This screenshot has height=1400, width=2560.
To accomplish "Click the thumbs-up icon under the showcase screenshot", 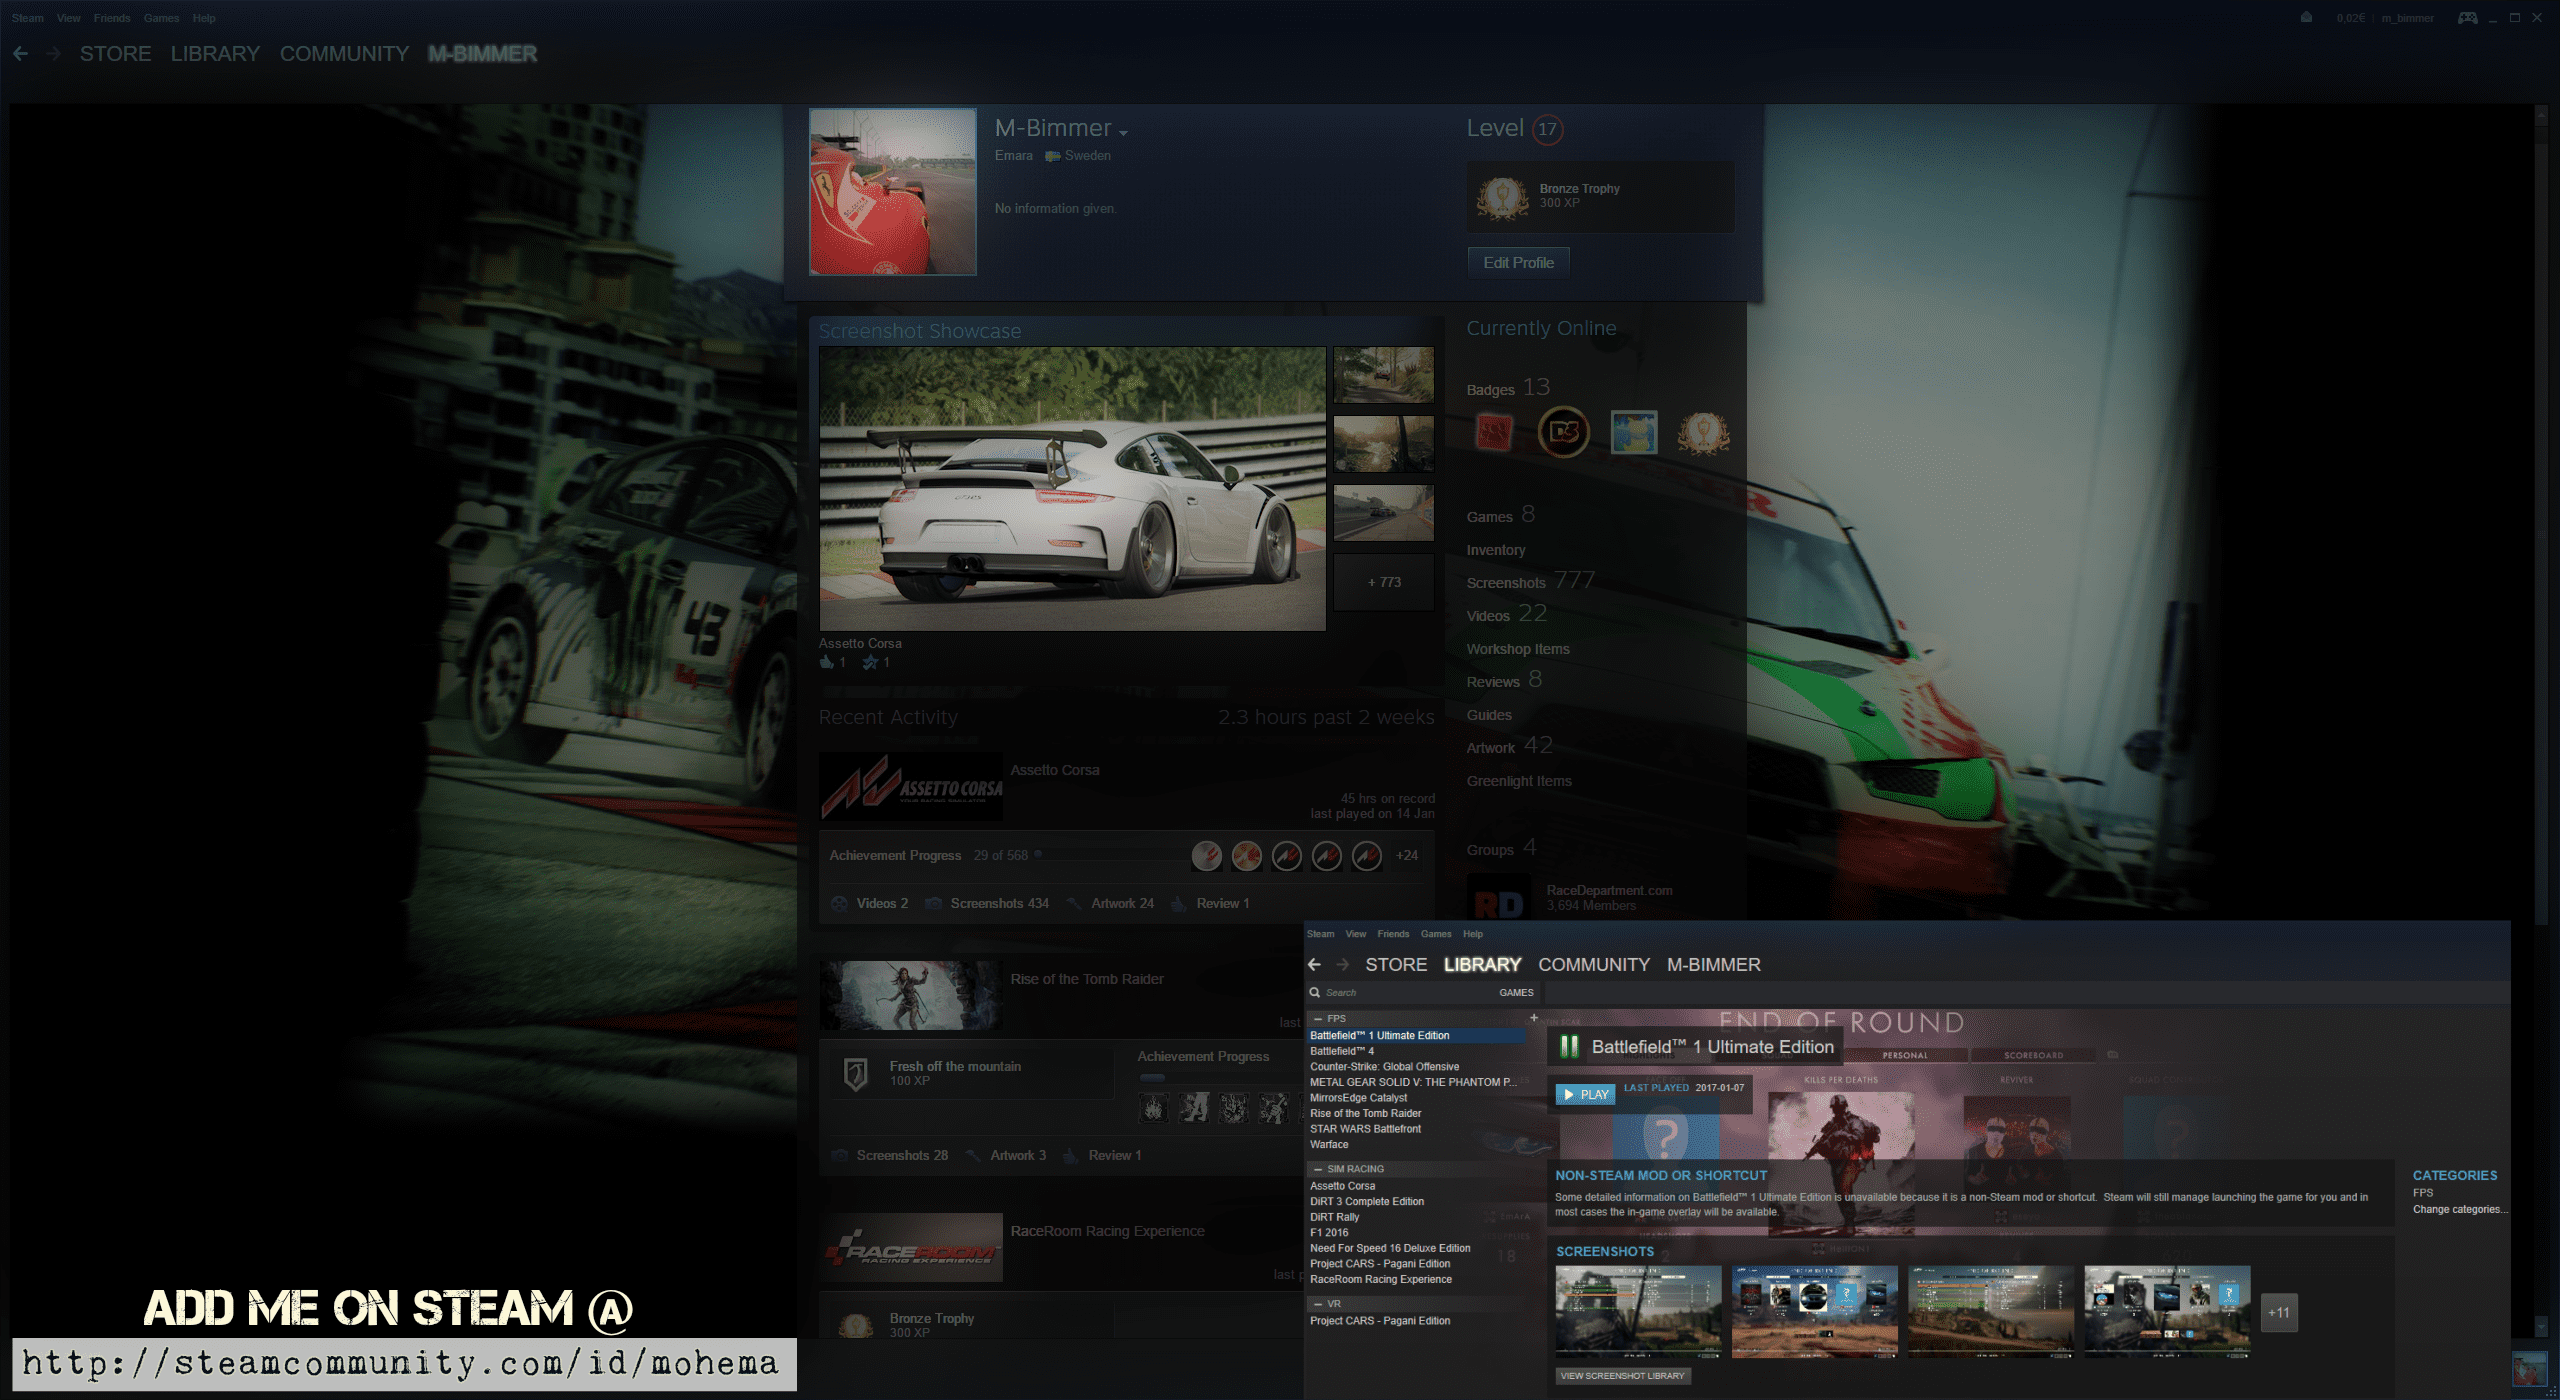I will [826, 662].
